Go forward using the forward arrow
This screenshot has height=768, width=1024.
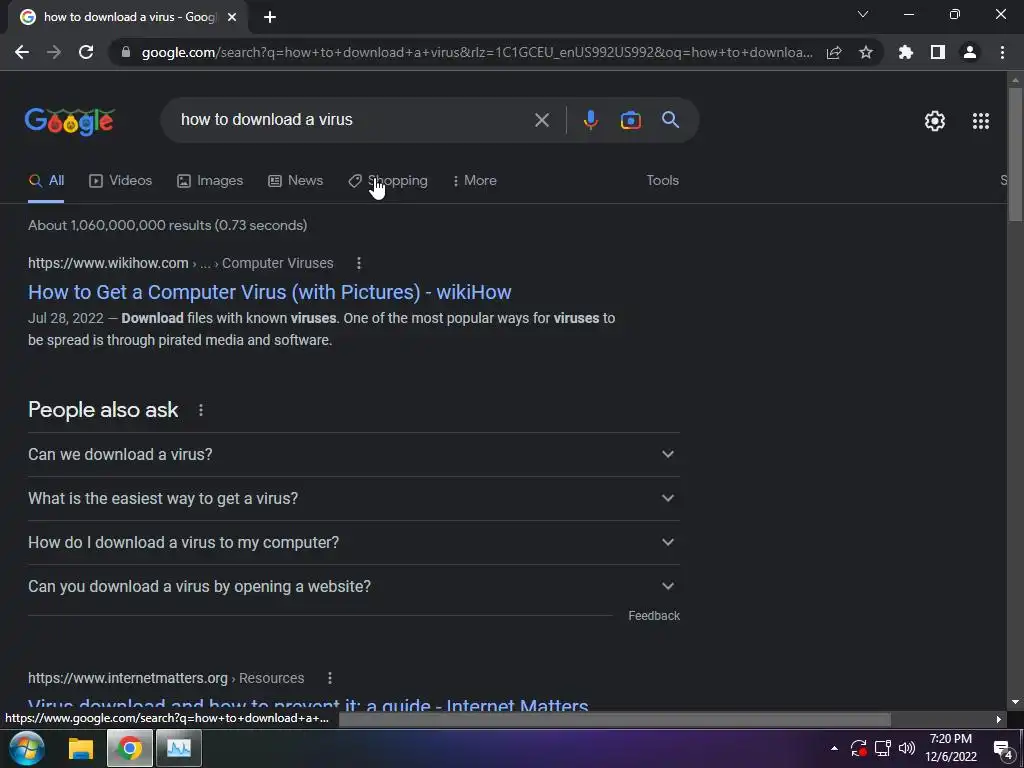click(x=54, y=52)
